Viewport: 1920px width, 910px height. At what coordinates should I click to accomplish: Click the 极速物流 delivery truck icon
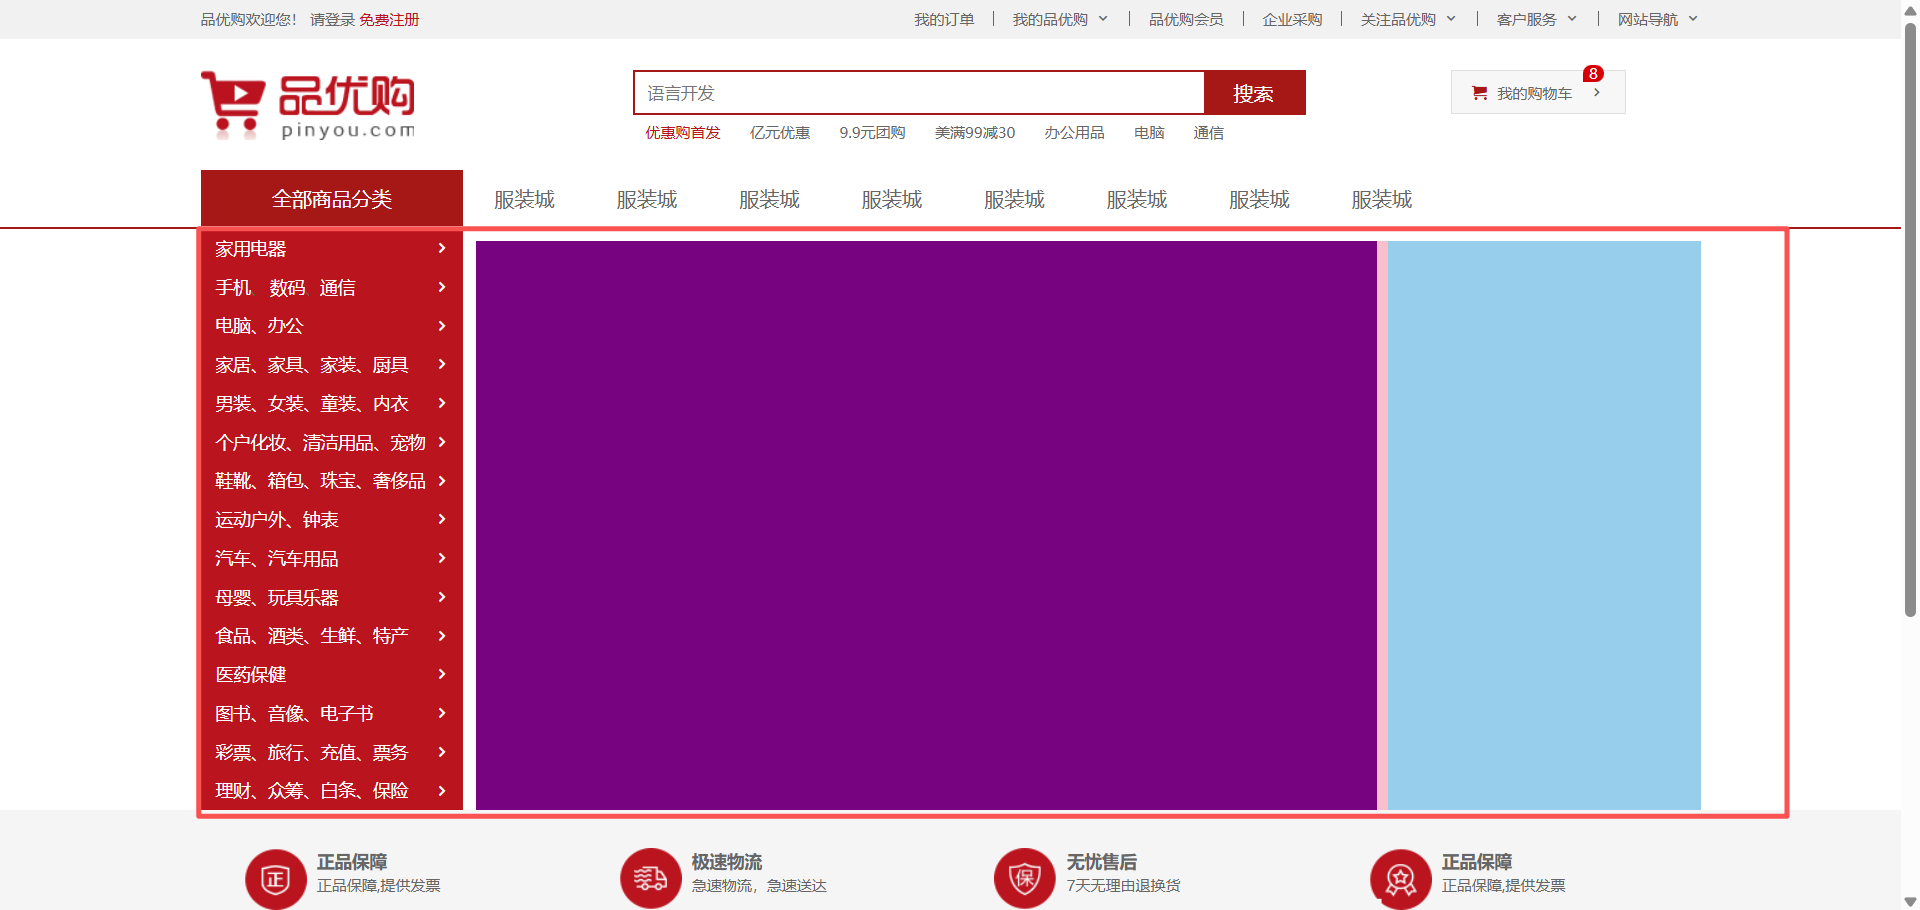click(650, 879)
